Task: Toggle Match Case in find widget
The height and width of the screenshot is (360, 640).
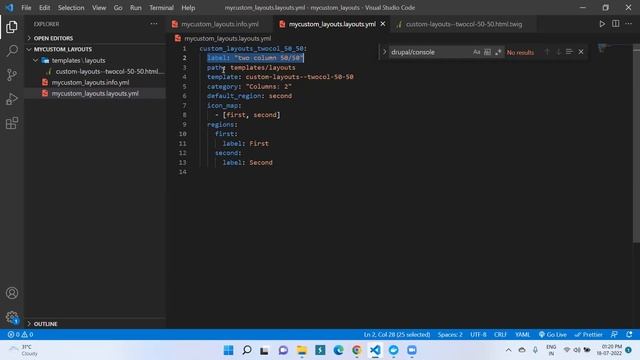Action: click(477, 52)
